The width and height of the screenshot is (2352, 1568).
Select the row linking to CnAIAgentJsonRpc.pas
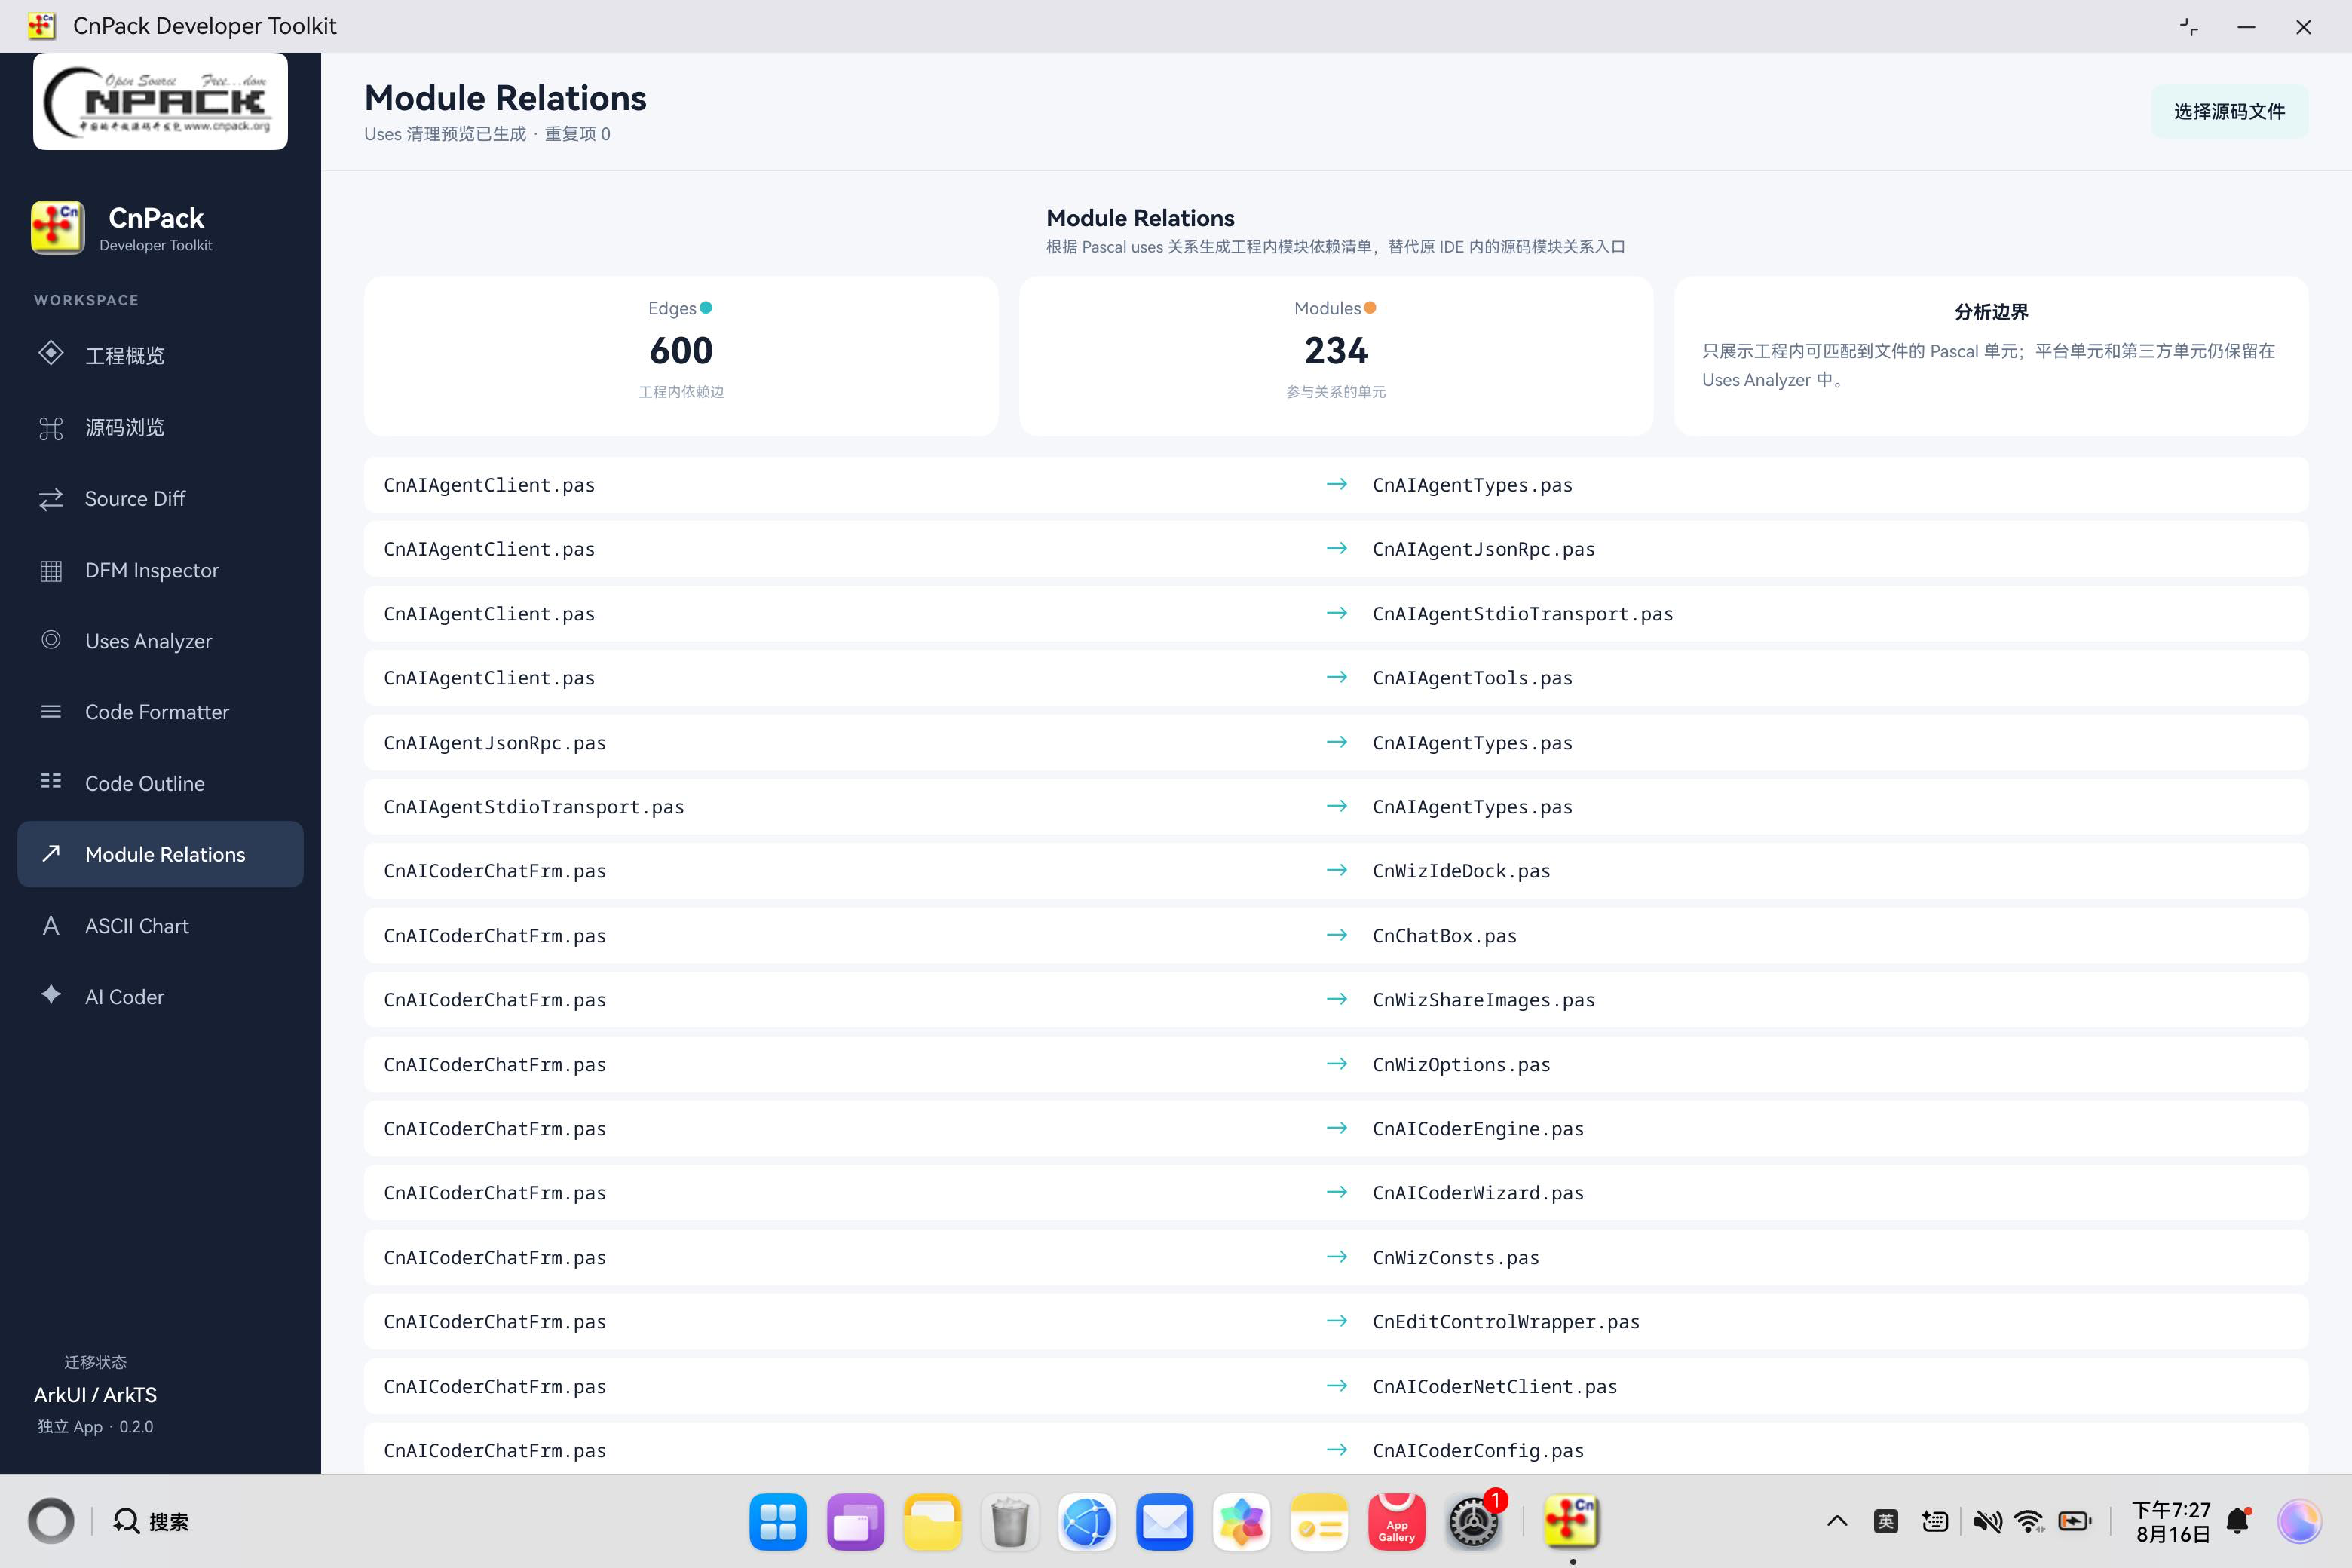point(1336,549)
